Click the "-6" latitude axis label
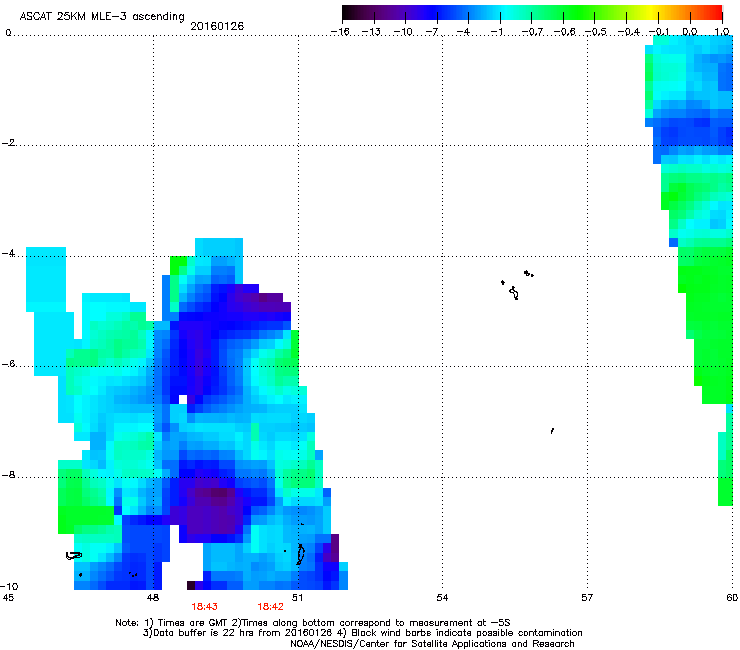740x650 pixels. click(8, 364)
